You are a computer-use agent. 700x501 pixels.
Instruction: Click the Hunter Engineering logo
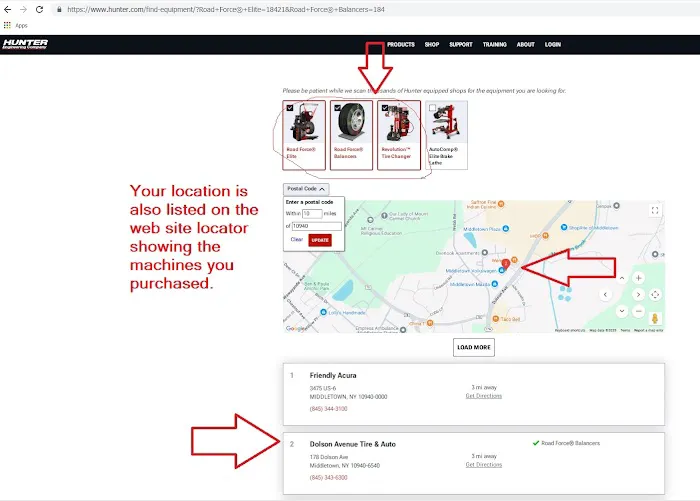[25, 44]
